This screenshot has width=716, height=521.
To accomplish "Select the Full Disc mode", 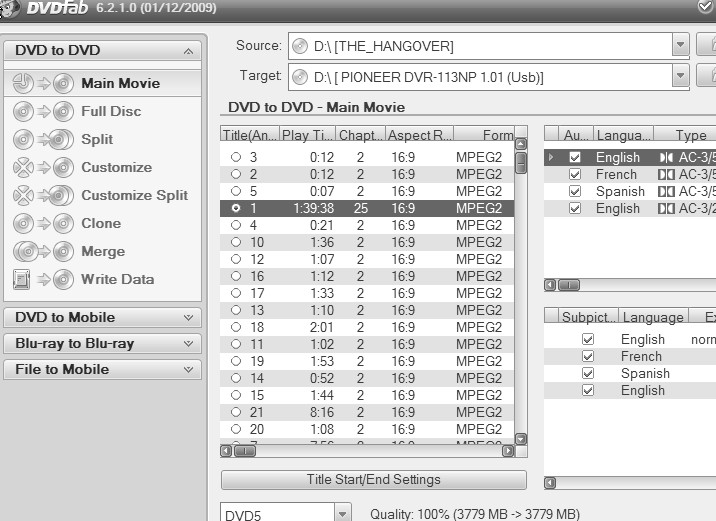I will click(x=102, y=111).
